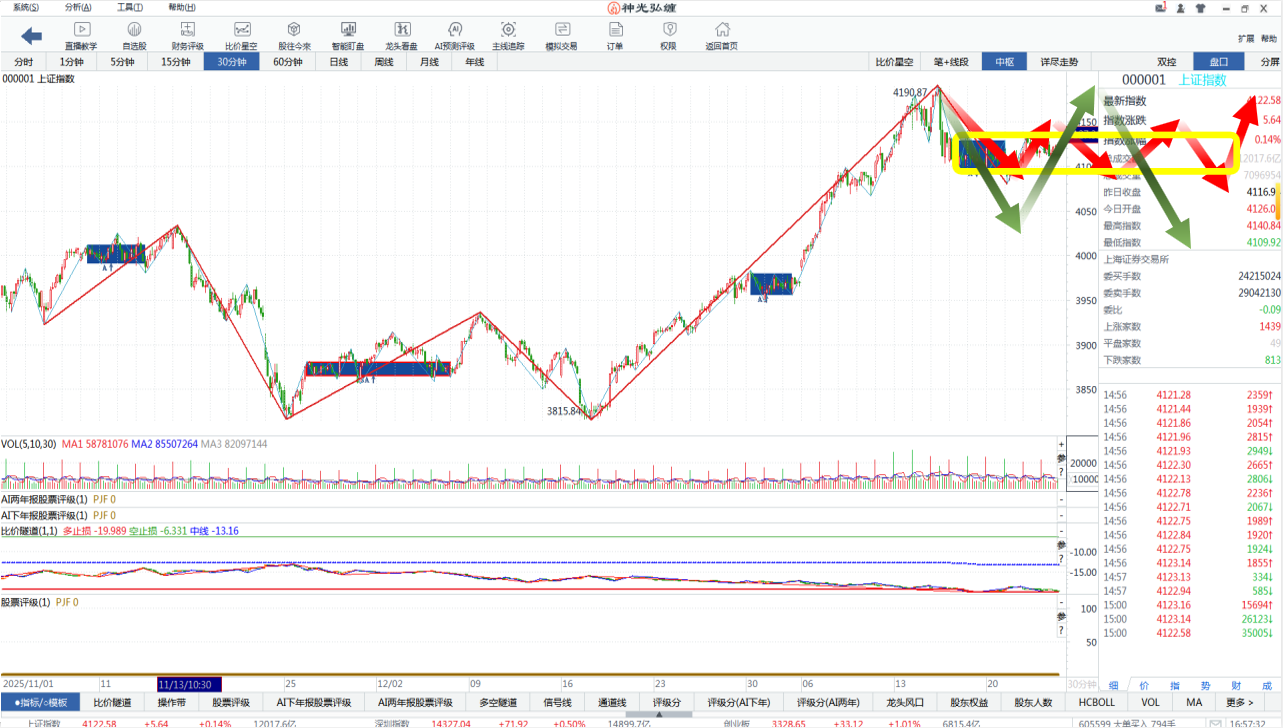The height and width of the screenshot is (728, 1283).
Task: Click the blue back arrow icon
Action: (31, 36)
